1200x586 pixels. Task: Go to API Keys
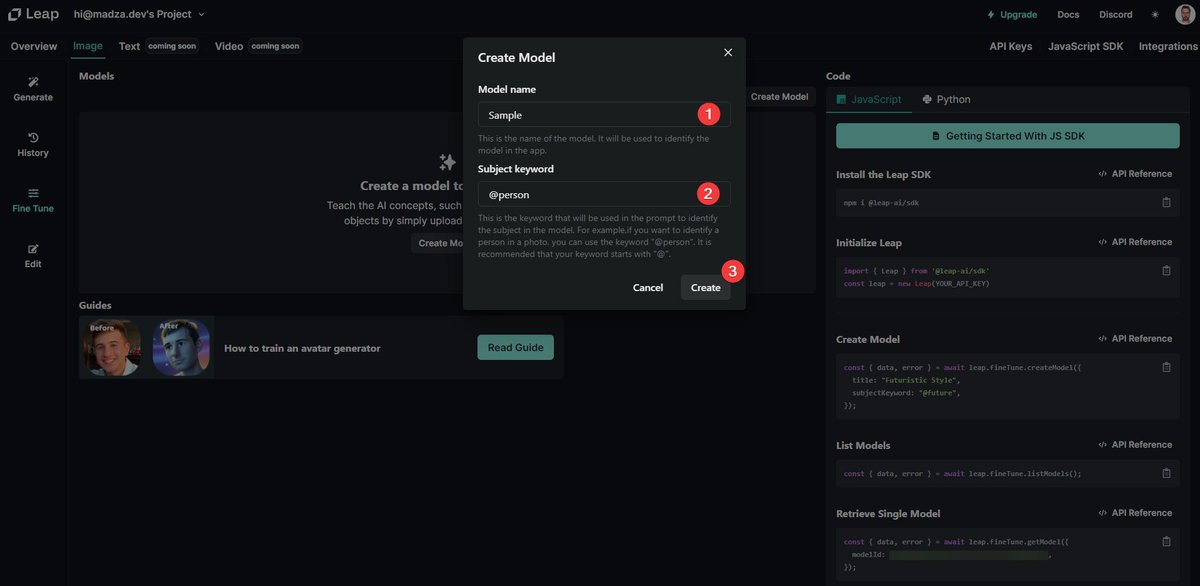[1011, 46]
